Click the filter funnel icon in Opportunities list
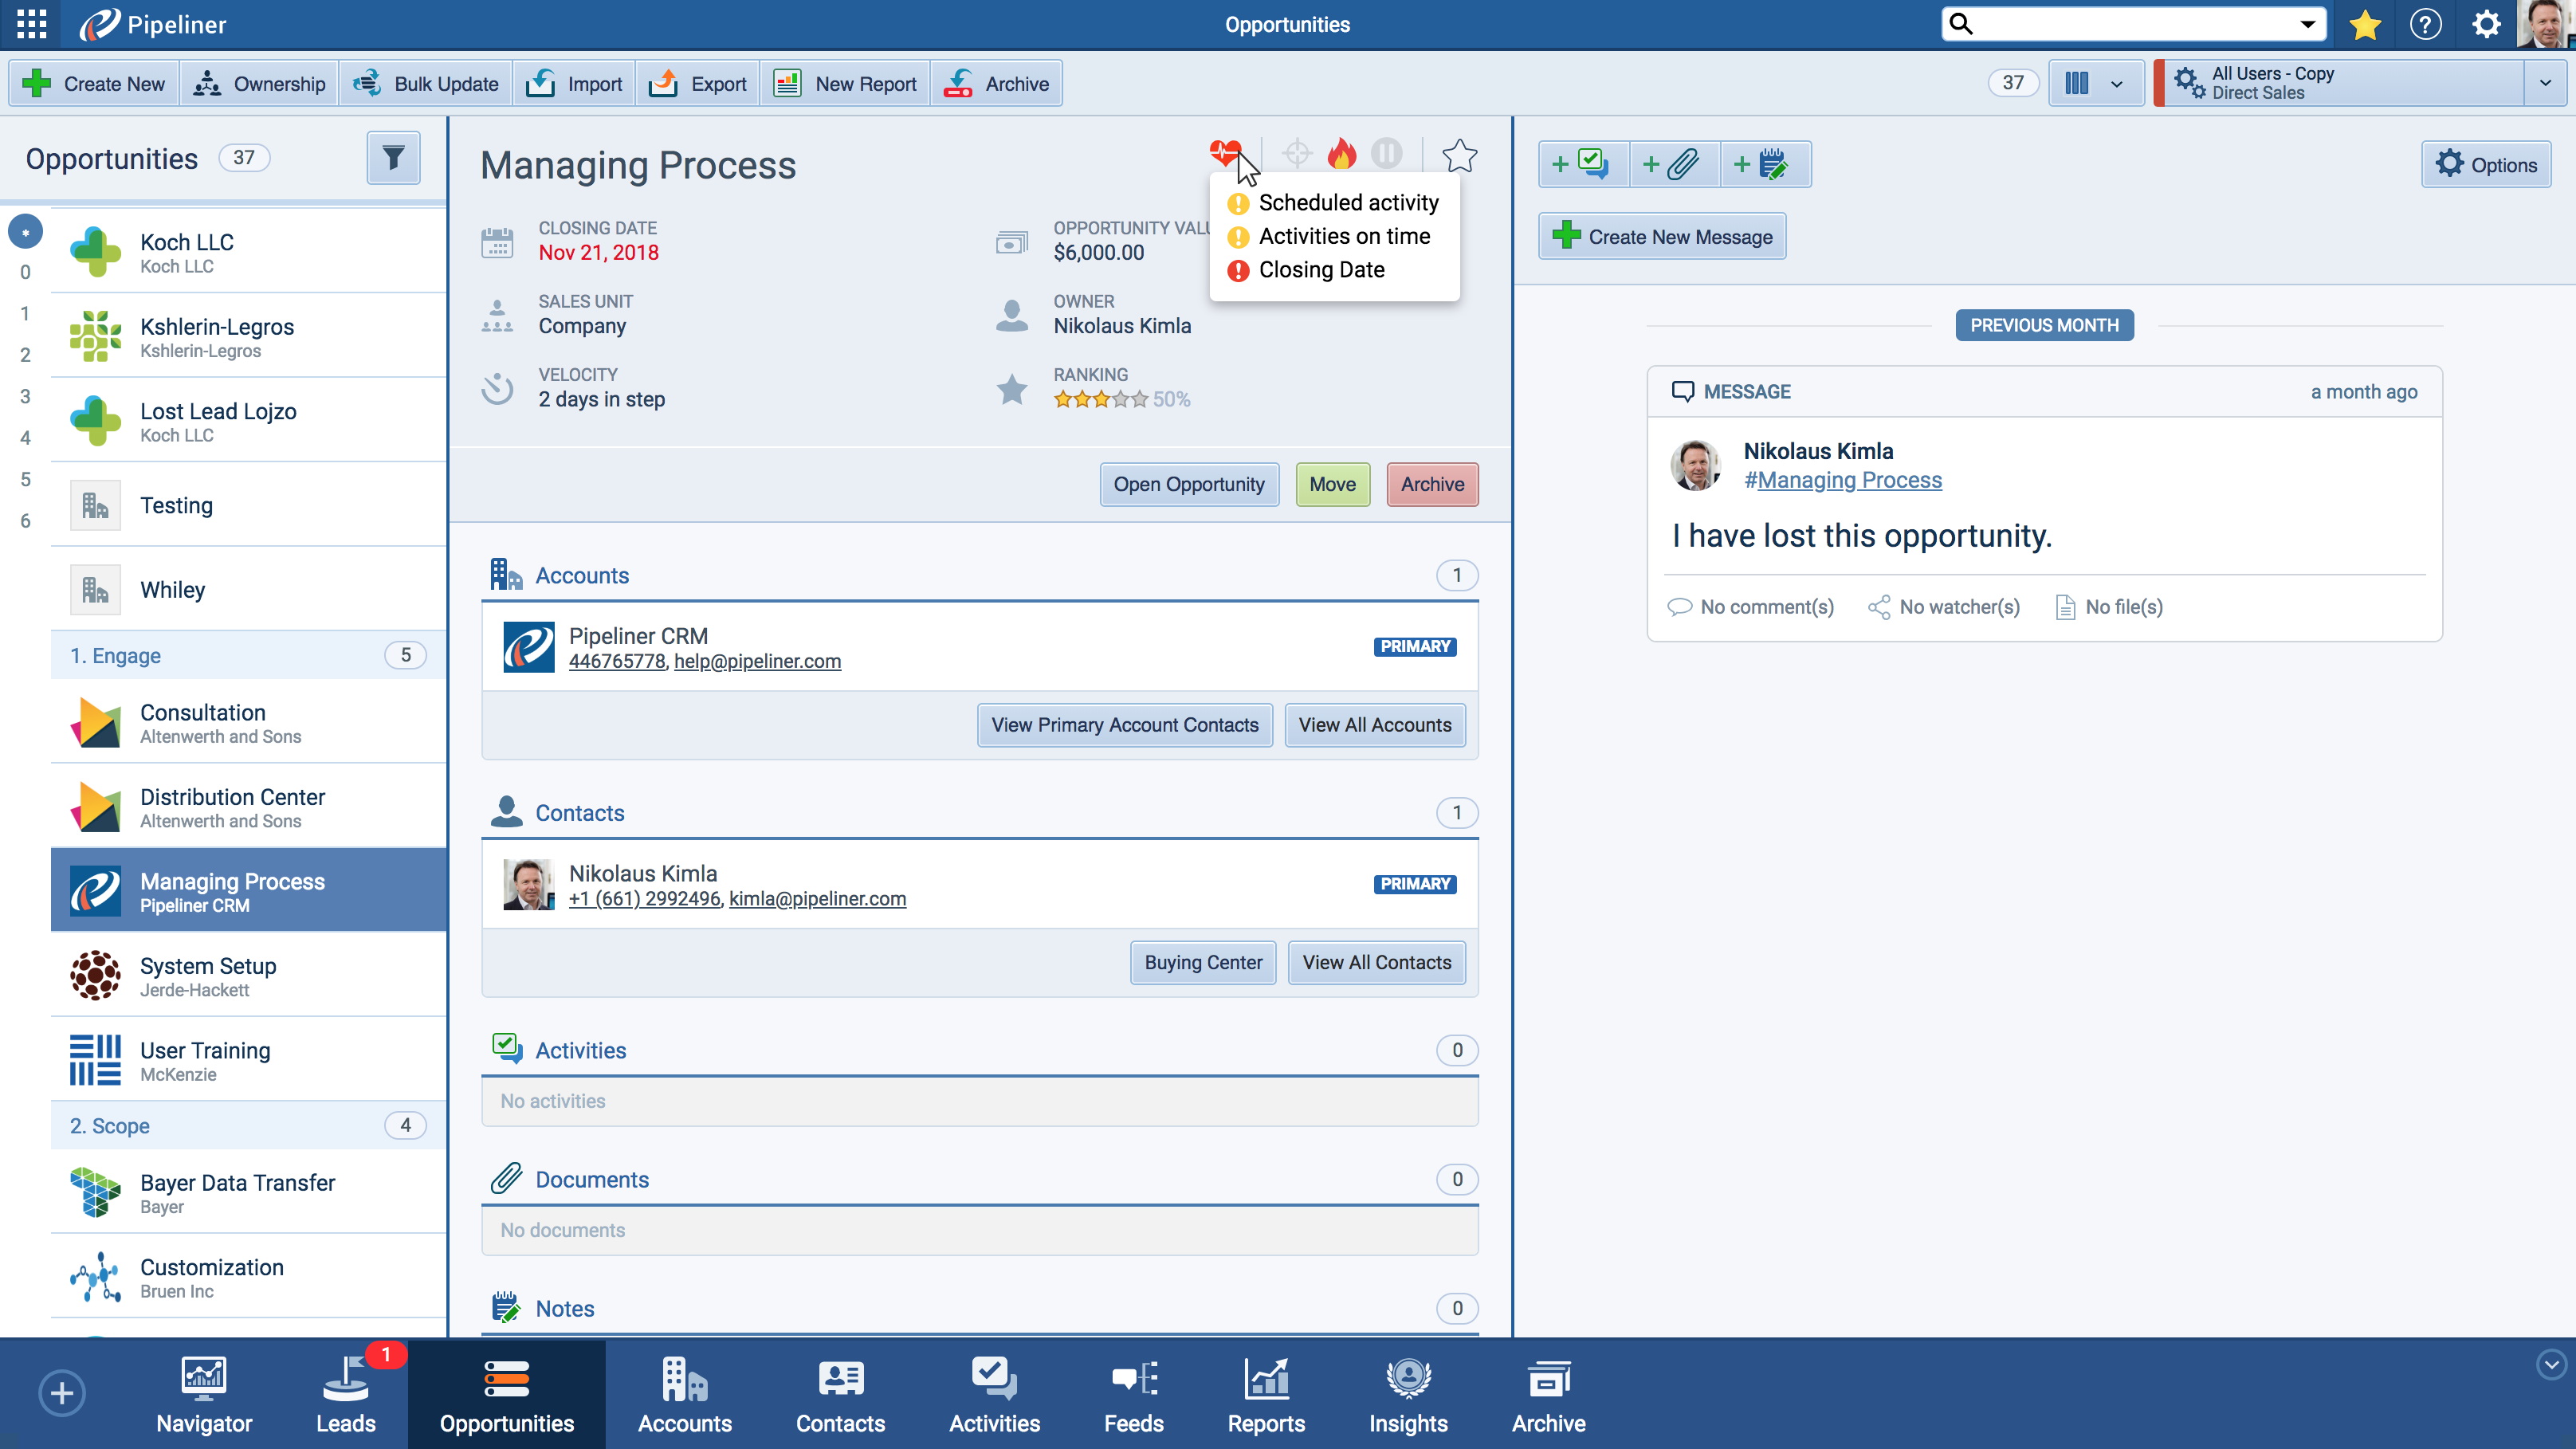Image resolution: width=2576 pixels, height=1449 pixels. [393, 158]
